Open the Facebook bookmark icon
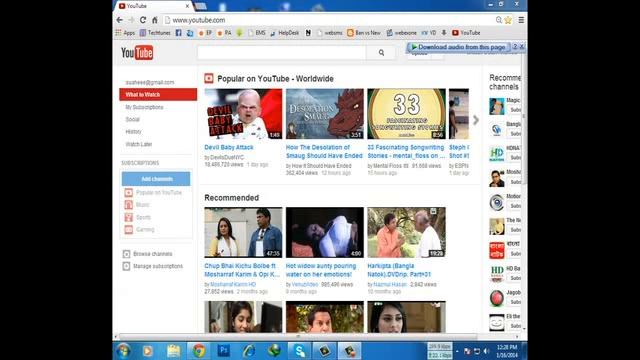The image size is (640, 360). [178, 33]
